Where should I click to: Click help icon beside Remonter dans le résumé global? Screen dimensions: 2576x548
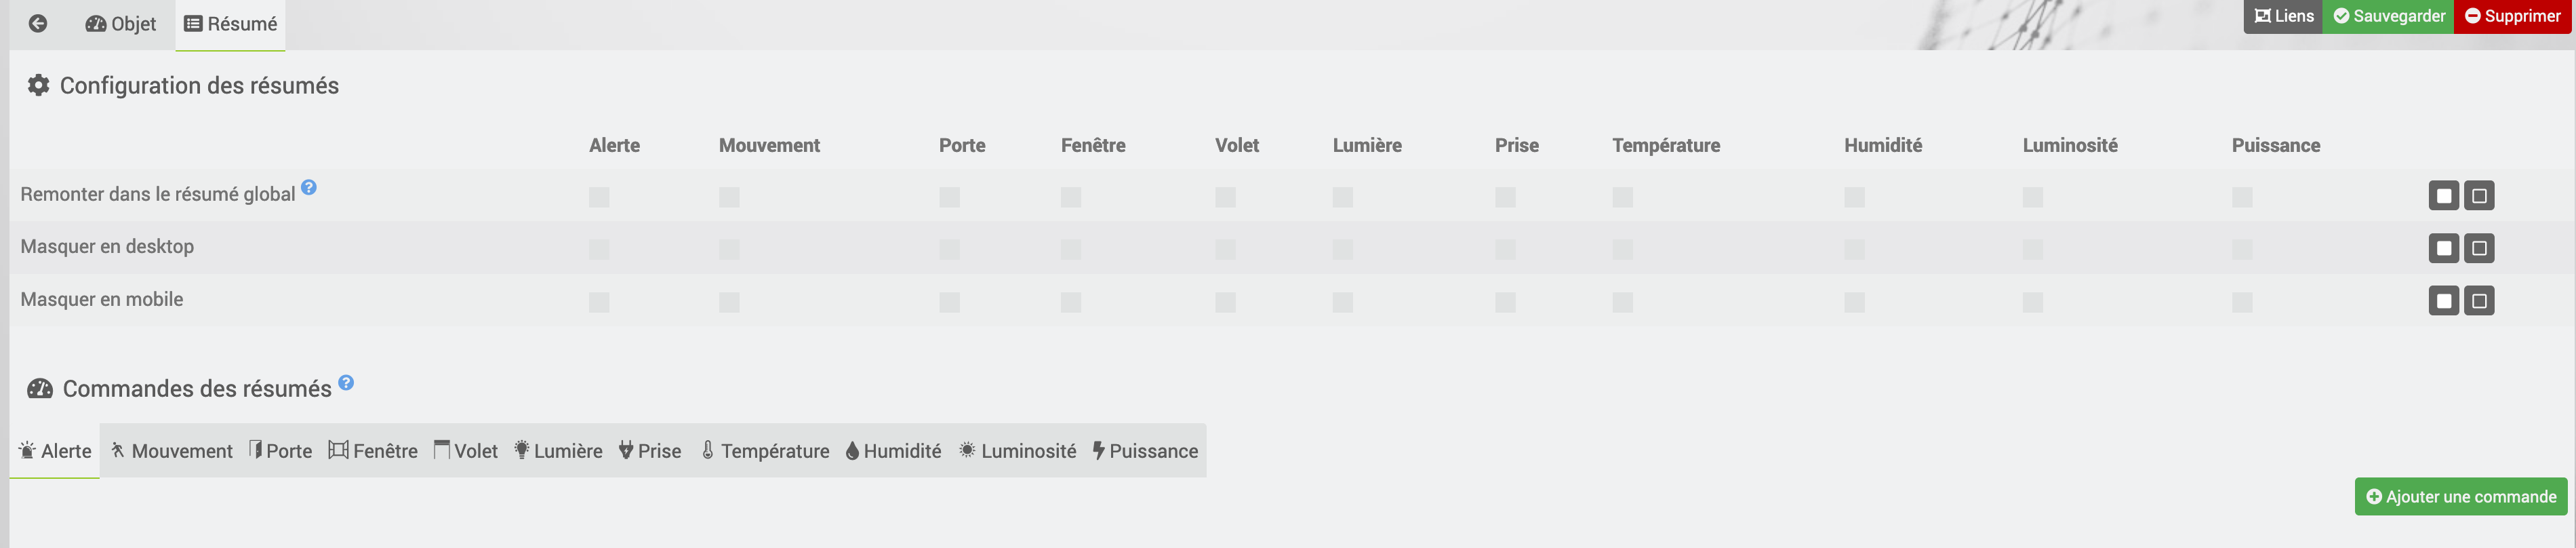[309, 187]
